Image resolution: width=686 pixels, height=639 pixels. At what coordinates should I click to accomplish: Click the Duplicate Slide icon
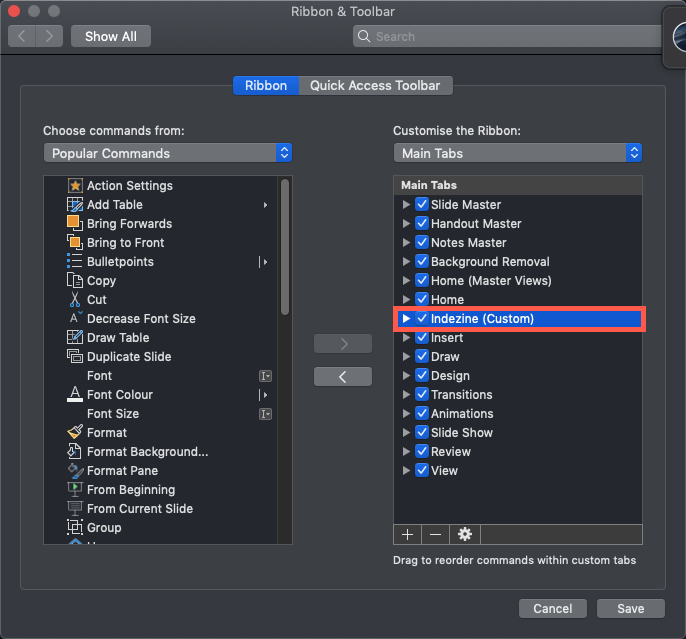click(75, 356)
